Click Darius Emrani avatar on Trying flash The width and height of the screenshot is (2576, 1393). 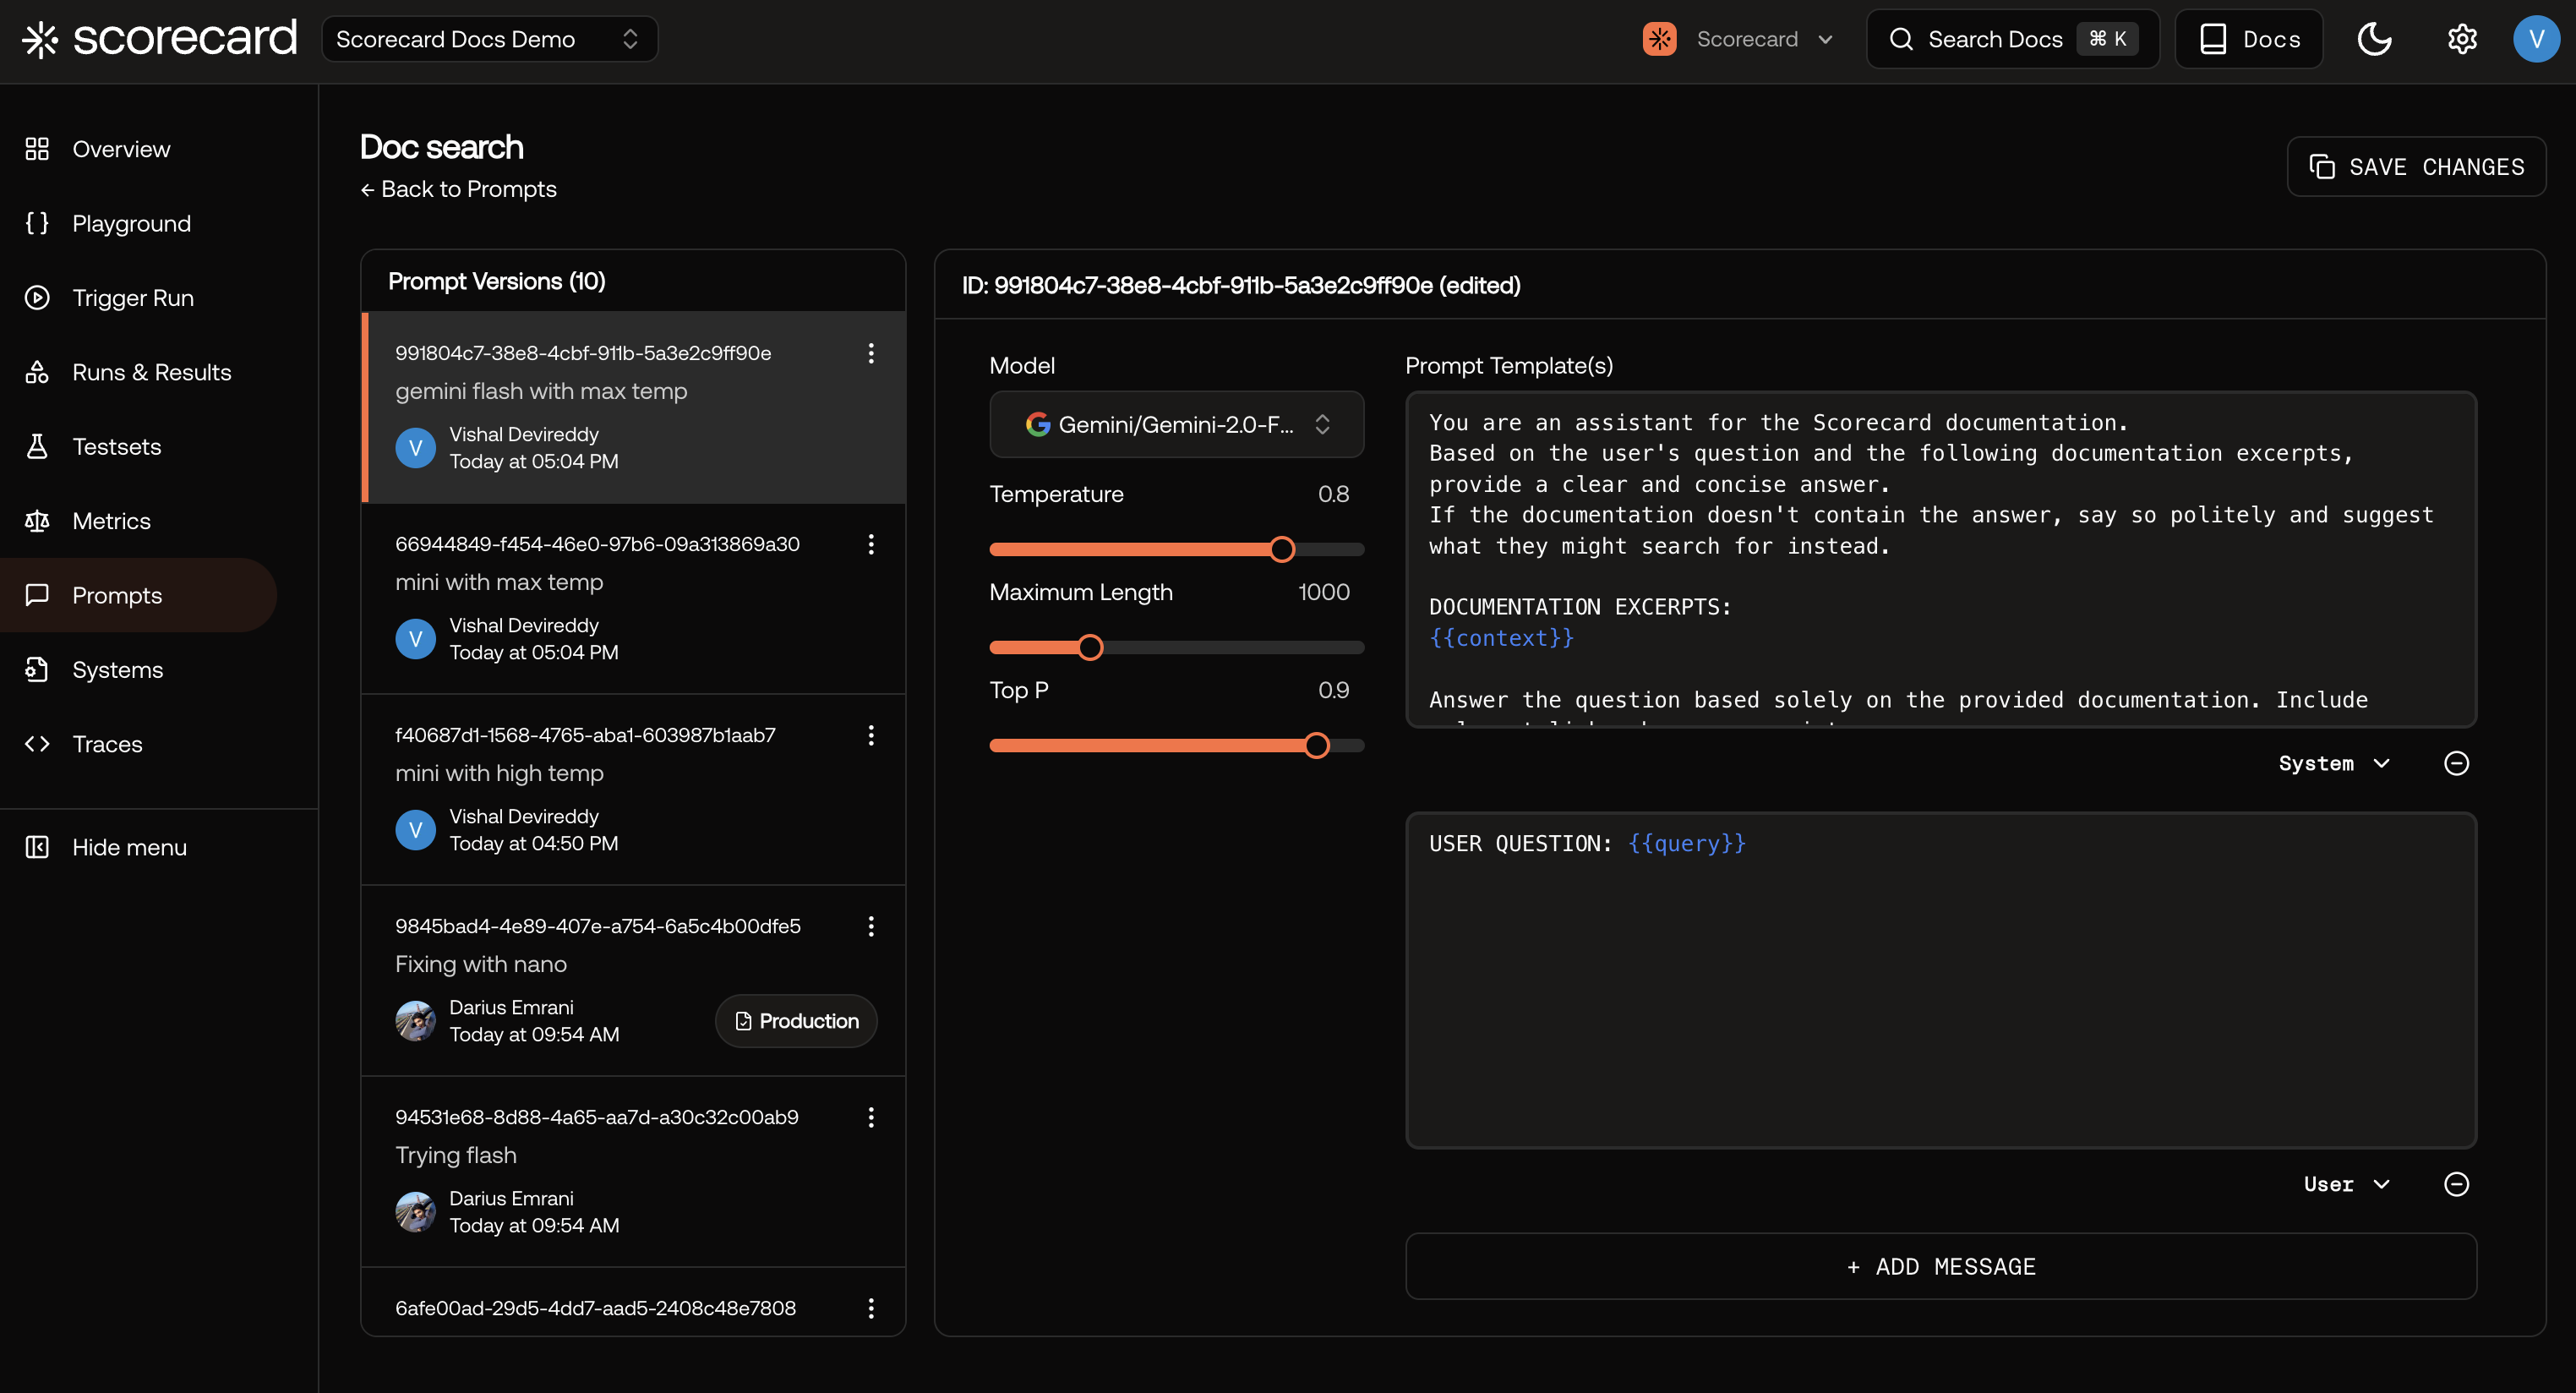coord(415,1212)
